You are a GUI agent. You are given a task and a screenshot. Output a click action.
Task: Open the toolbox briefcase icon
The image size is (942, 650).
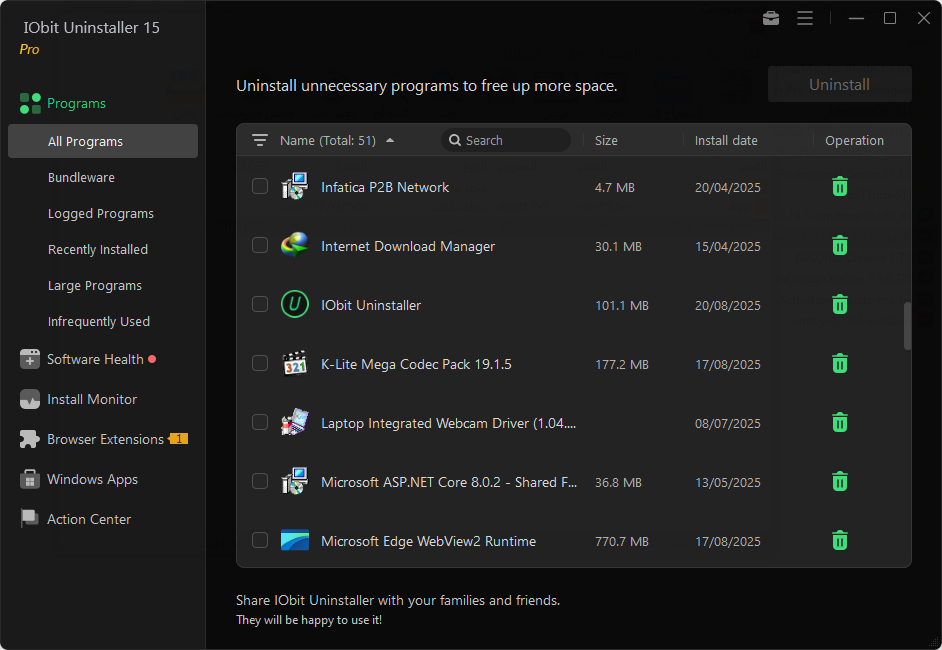[771, 18]
